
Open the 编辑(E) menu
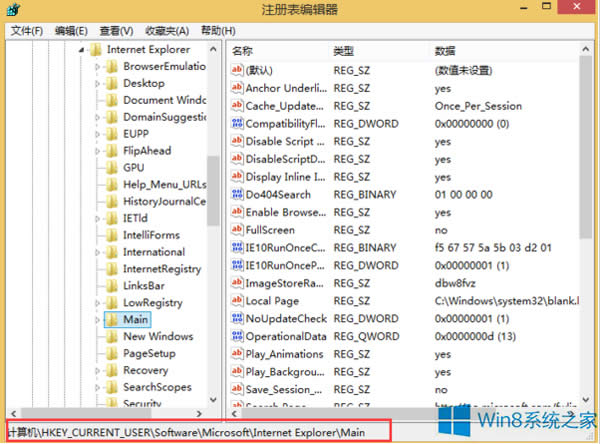pyautogui.click(x=71, y=31)
